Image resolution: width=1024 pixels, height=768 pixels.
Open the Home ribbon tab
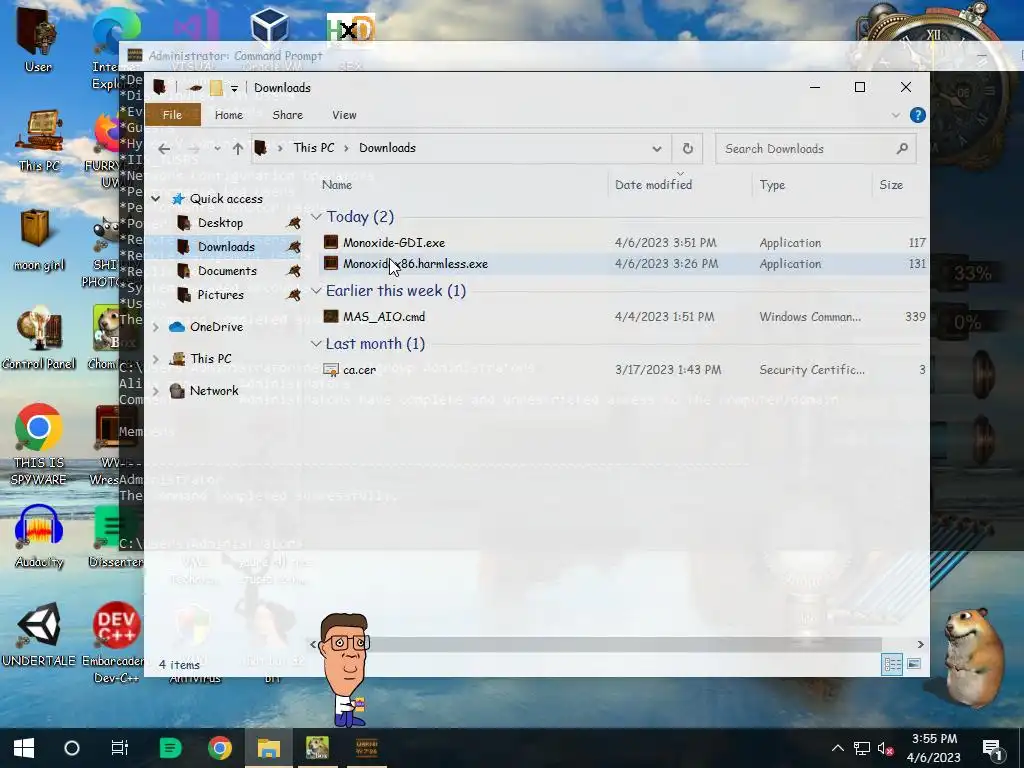pyautogui.click(x=229, y=115)
